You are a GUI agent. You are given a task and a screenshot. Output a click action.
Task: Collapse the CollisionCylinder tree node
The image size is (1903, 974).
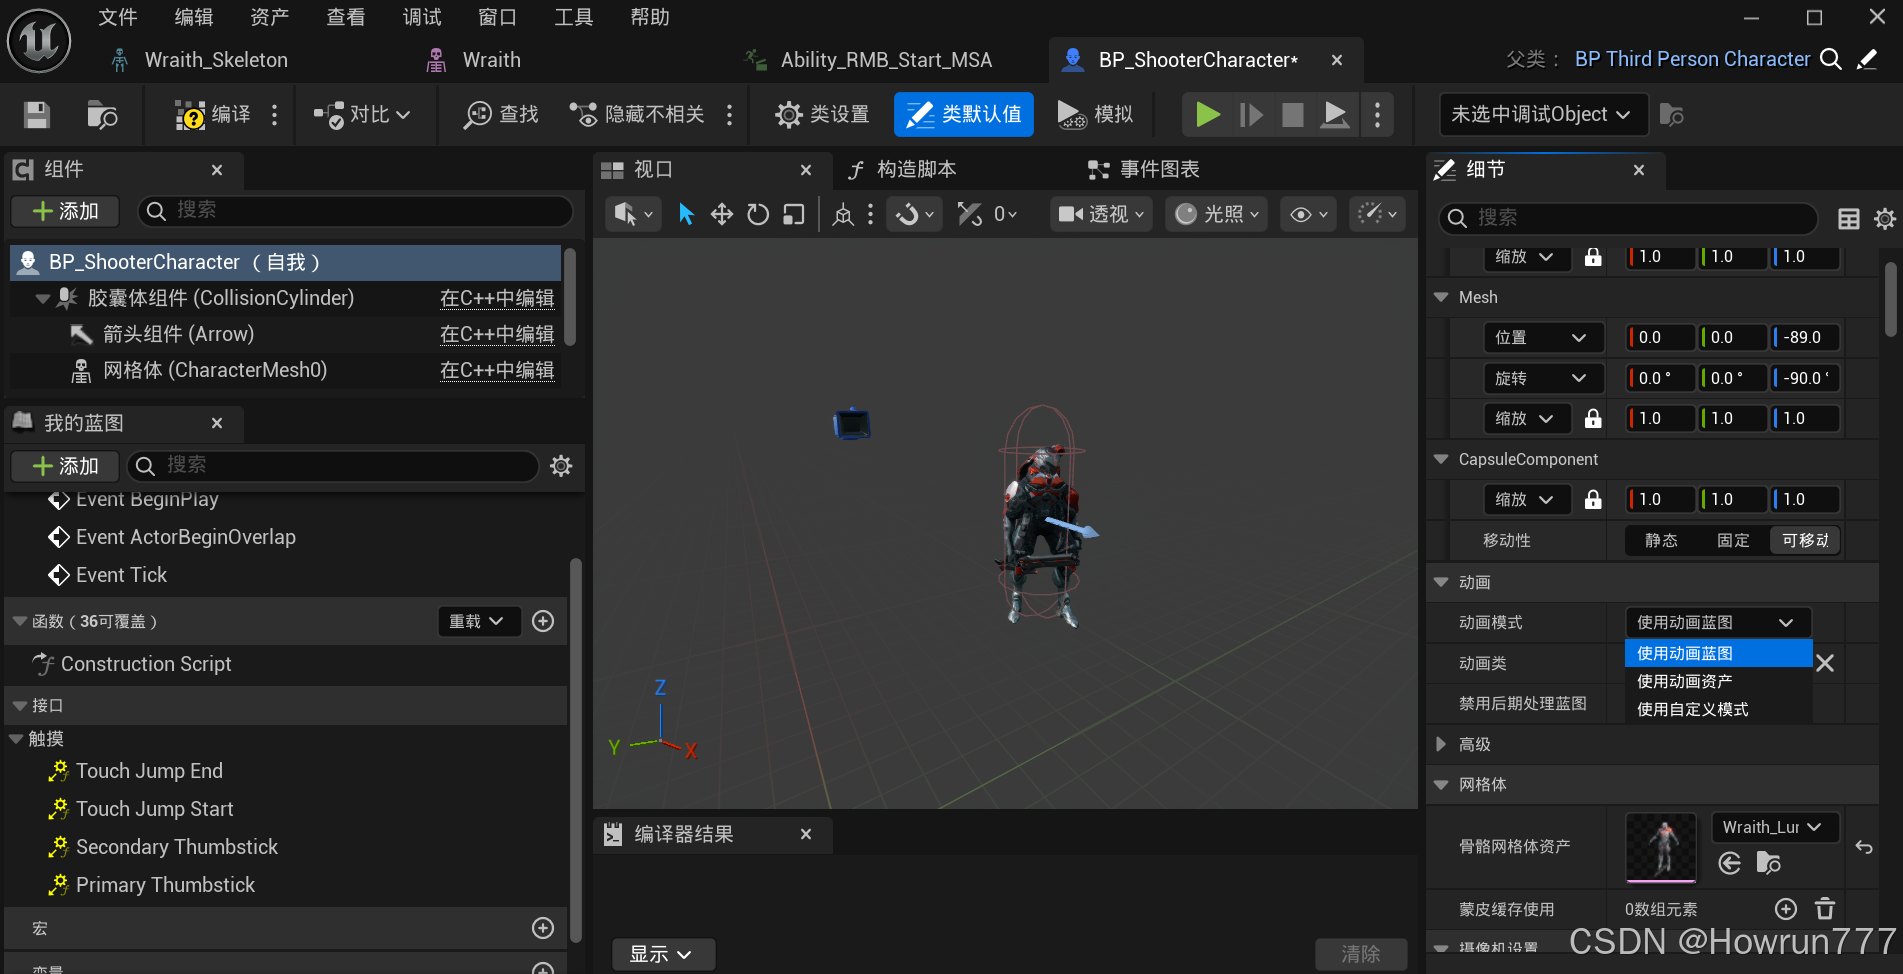click(42, 298)
